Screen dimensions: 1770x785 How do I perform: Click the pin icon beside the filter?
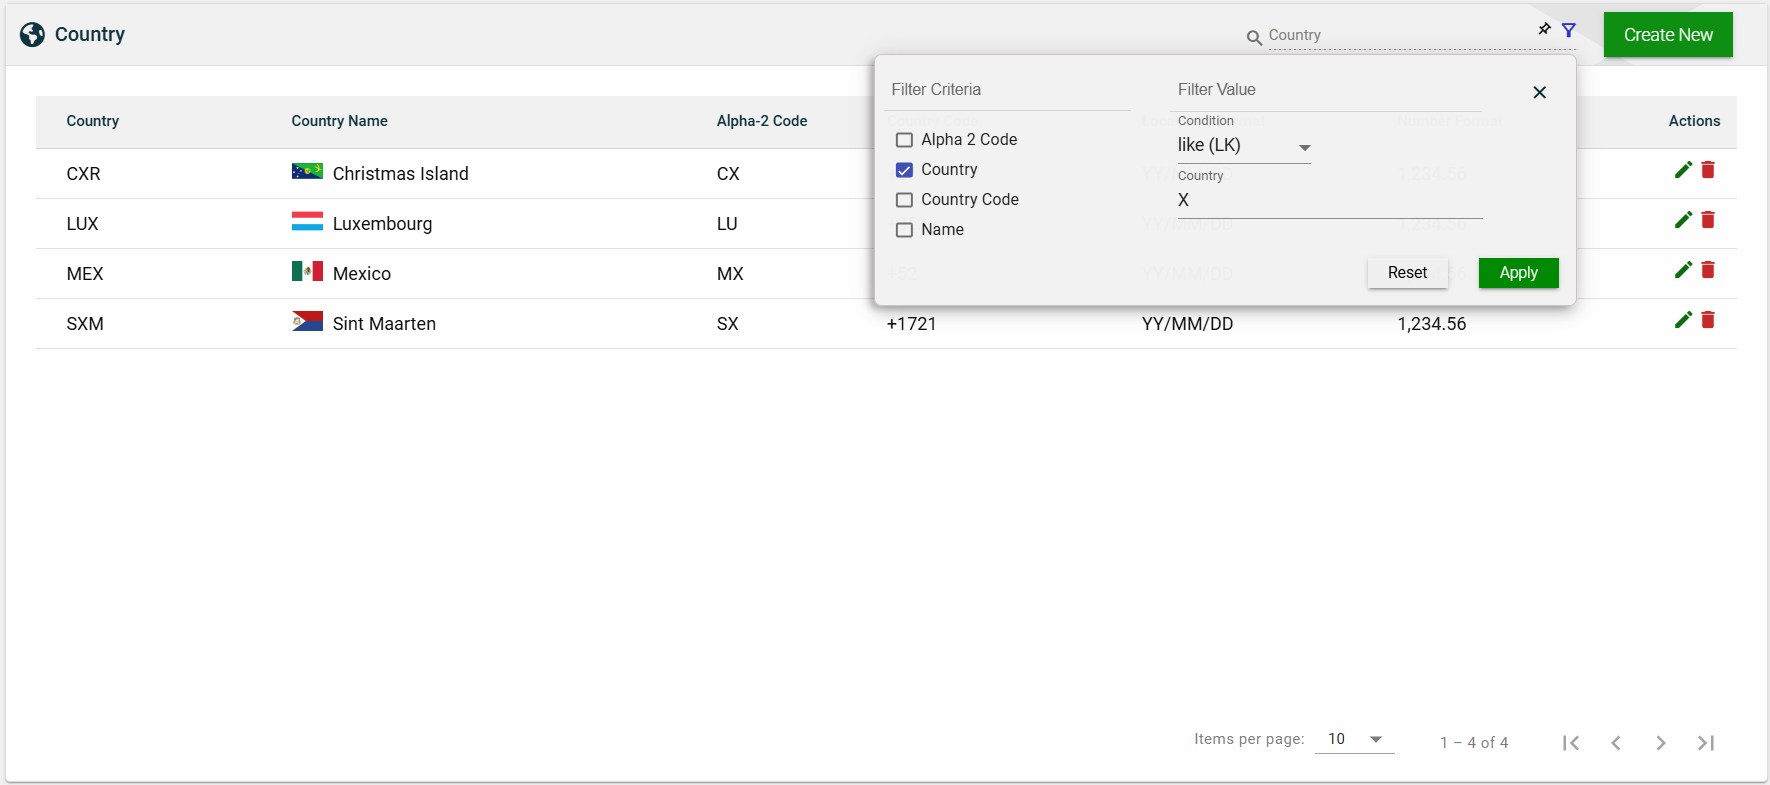(1544, 29)
